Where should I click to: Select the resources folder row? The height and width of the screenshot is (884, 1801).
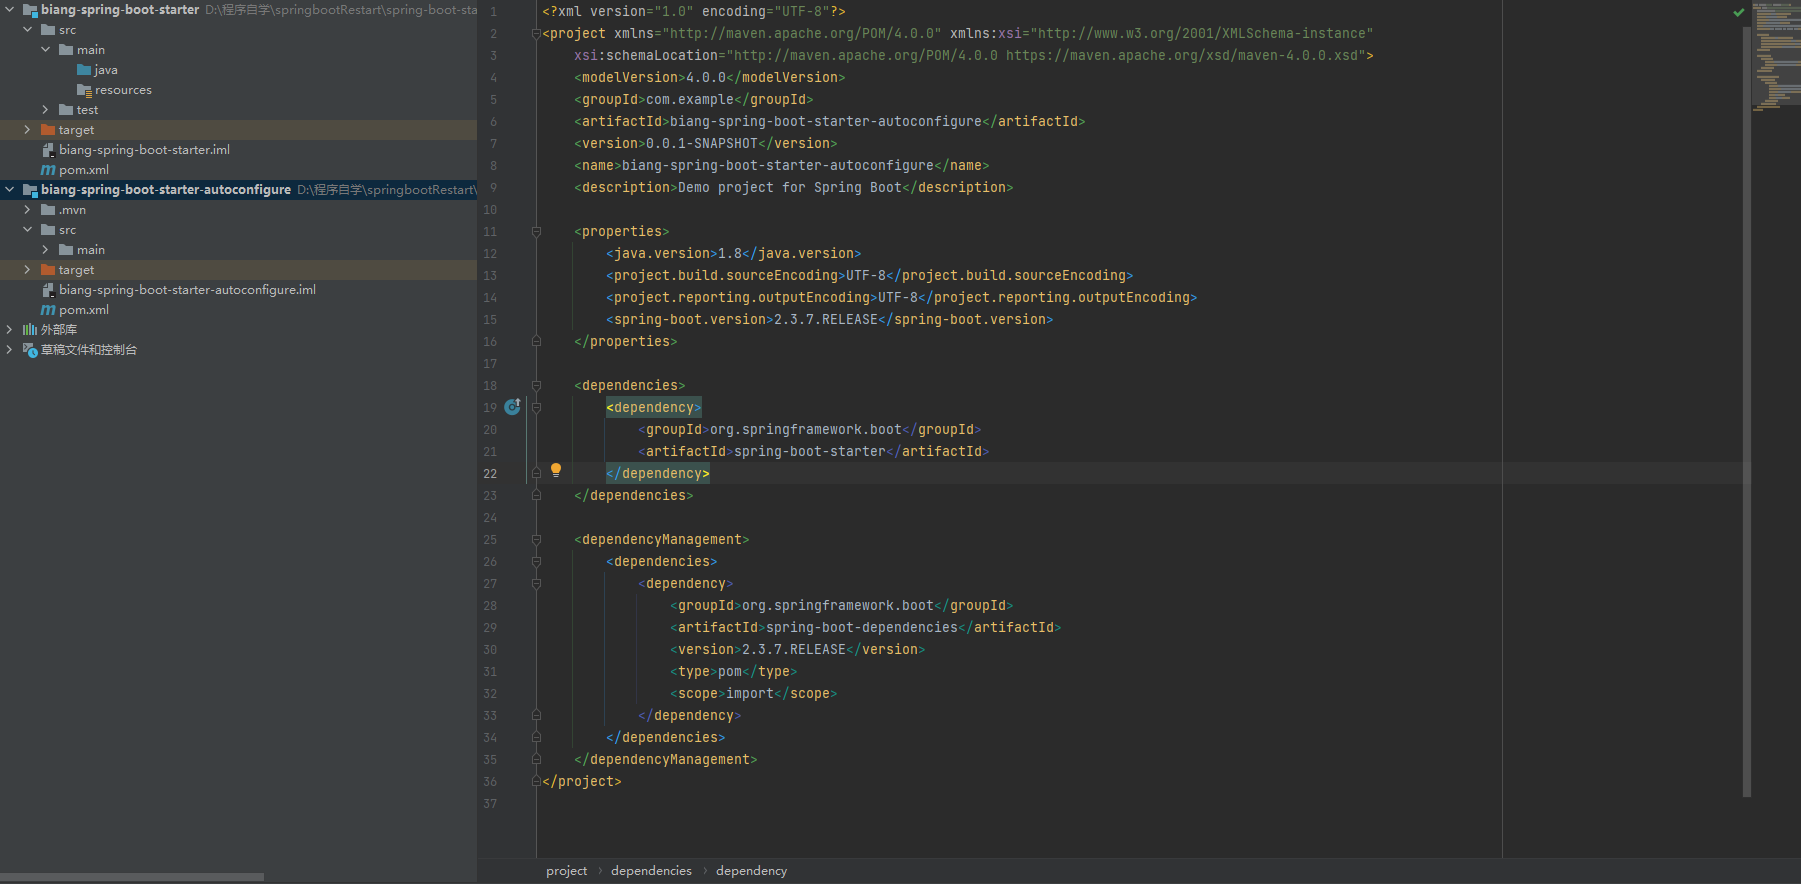pos(238,90)
